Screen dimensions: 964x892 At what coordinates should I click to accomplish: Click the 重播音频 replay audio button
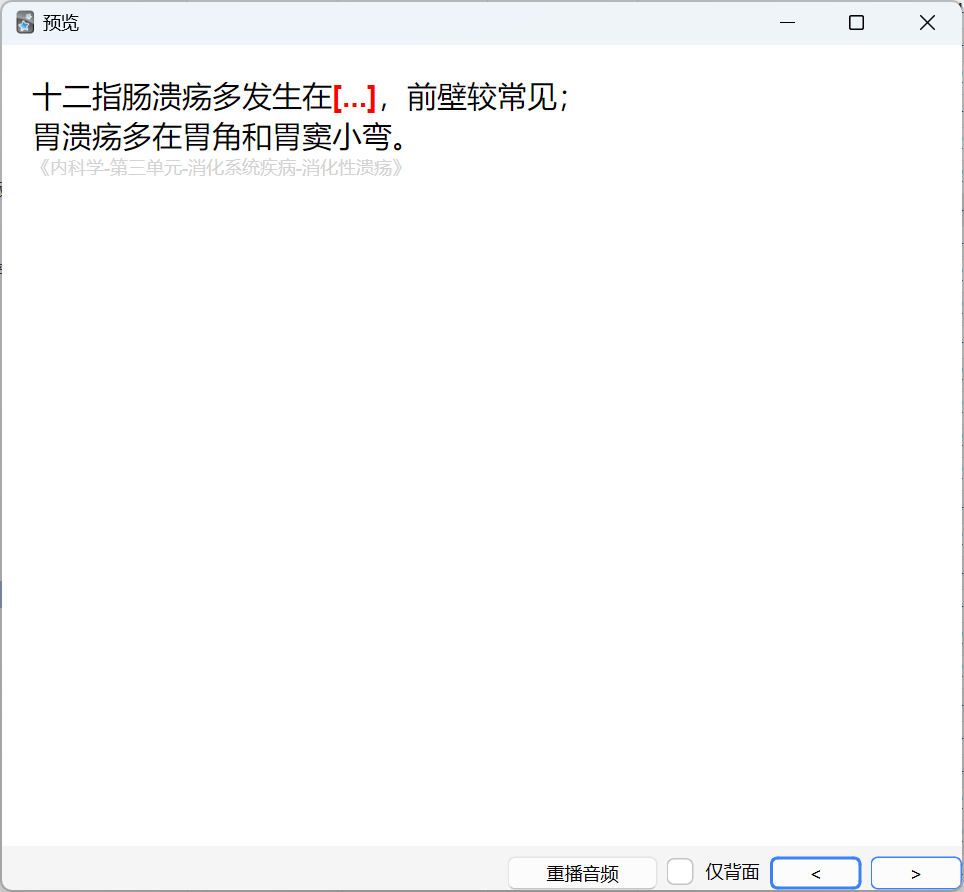click(582, 873)
